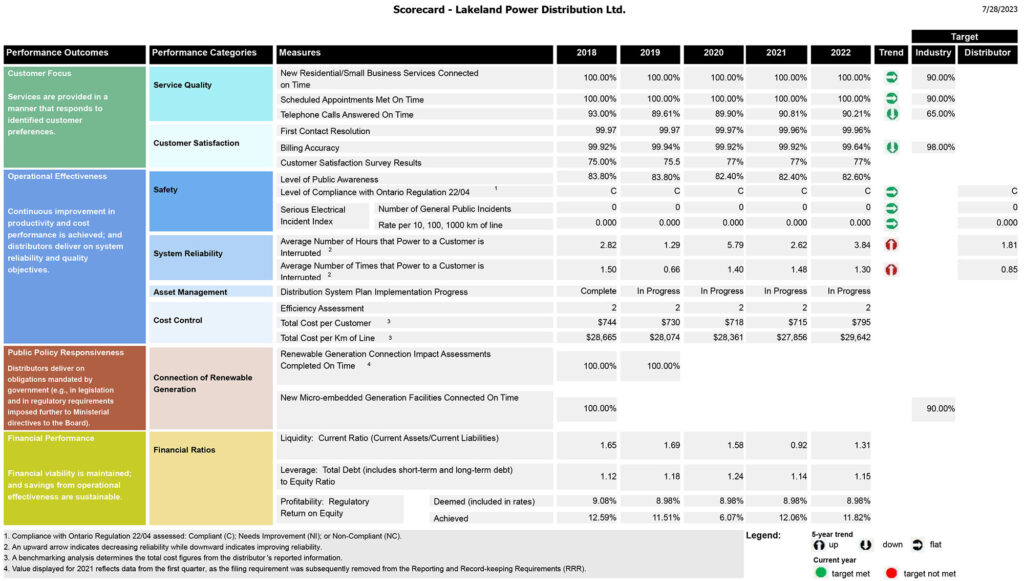Select the System Reliability category cell
The width and height of the screenshot is (1024, 581).
pos(211,258)
